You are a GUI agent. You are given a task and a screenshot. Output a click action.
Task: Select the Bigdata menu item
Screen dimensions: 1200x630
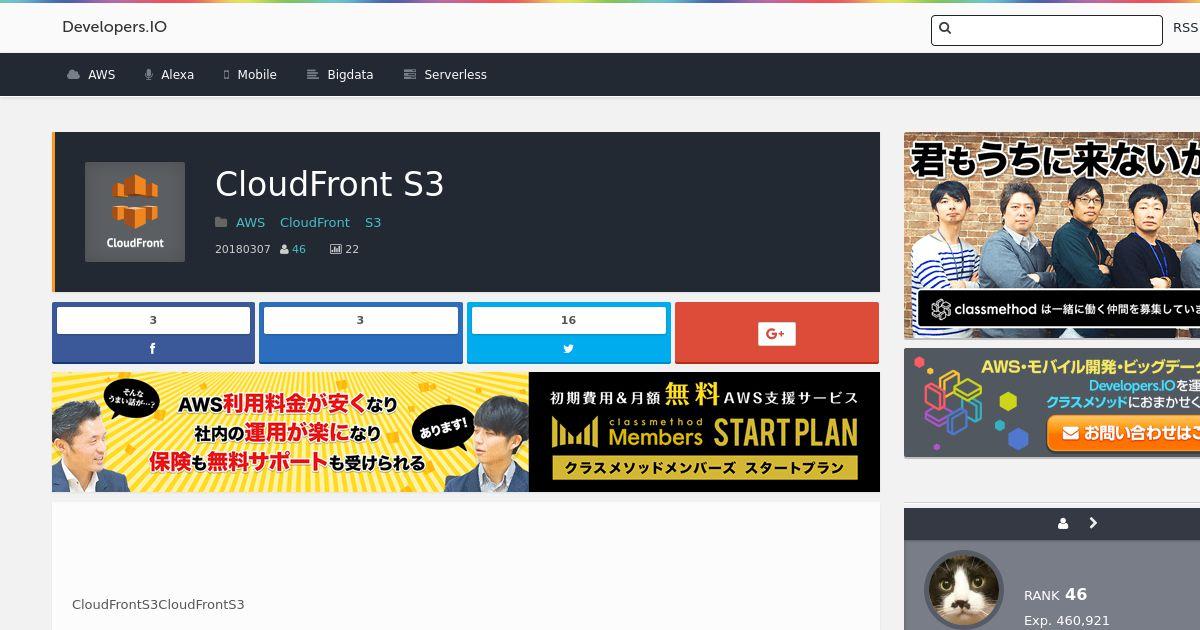[x=340, y=75]
